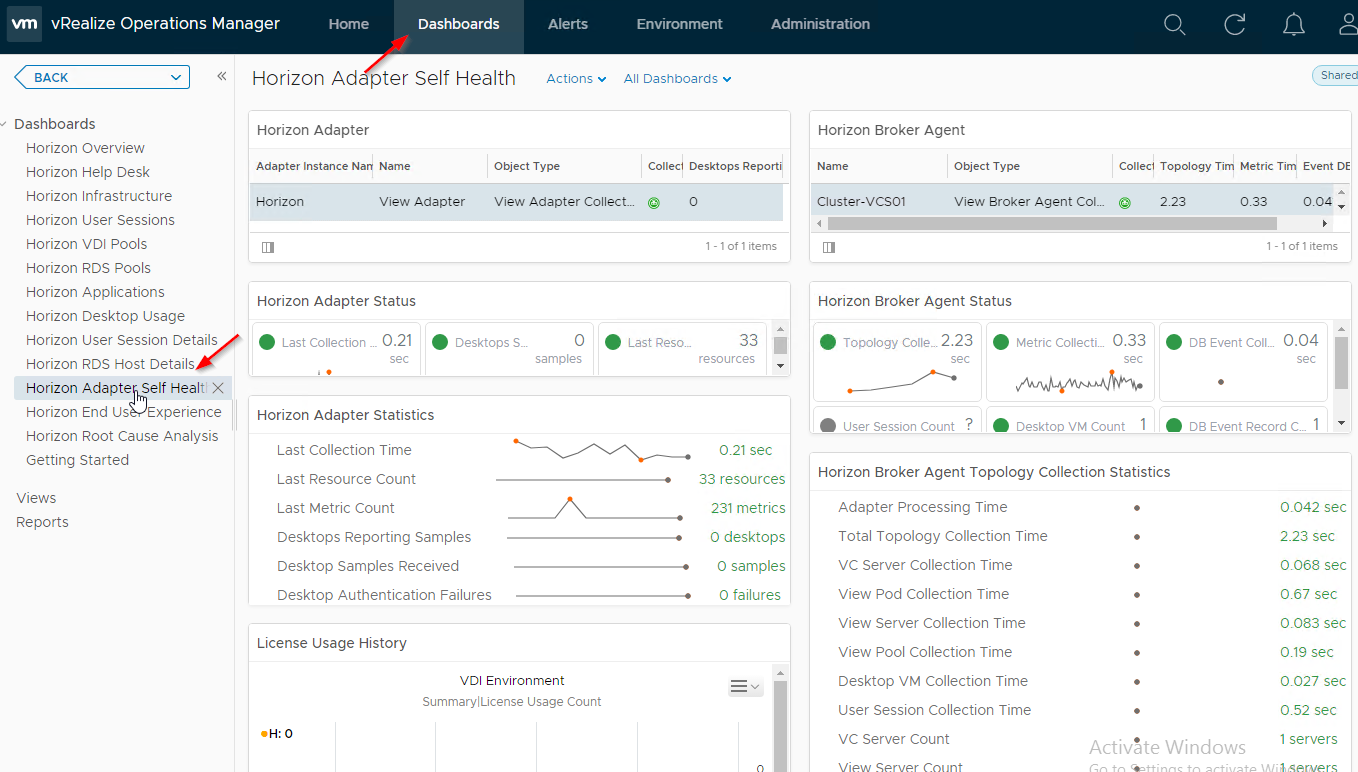
Task: Close Horizon Adapter Self Health tab X
Action: tap(218, 388)
